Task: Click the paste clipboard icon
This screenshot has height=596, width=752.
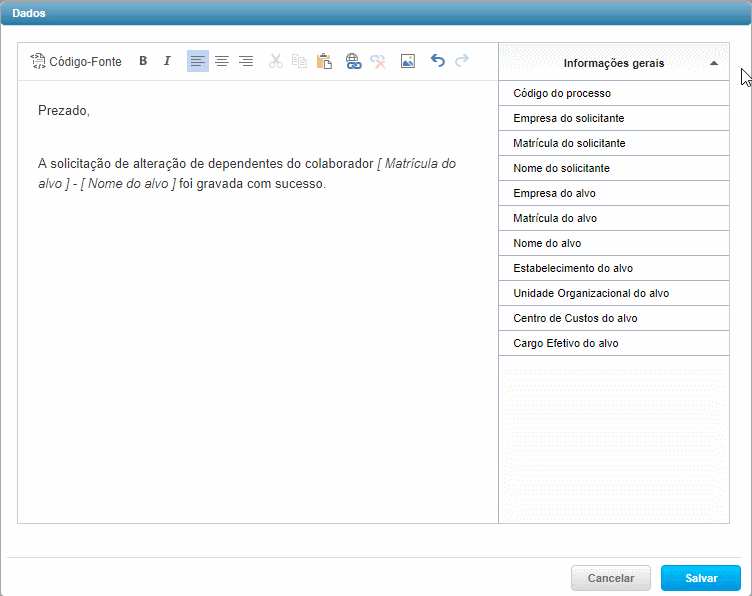Action: pyautogui.click(x=324, y=61)
